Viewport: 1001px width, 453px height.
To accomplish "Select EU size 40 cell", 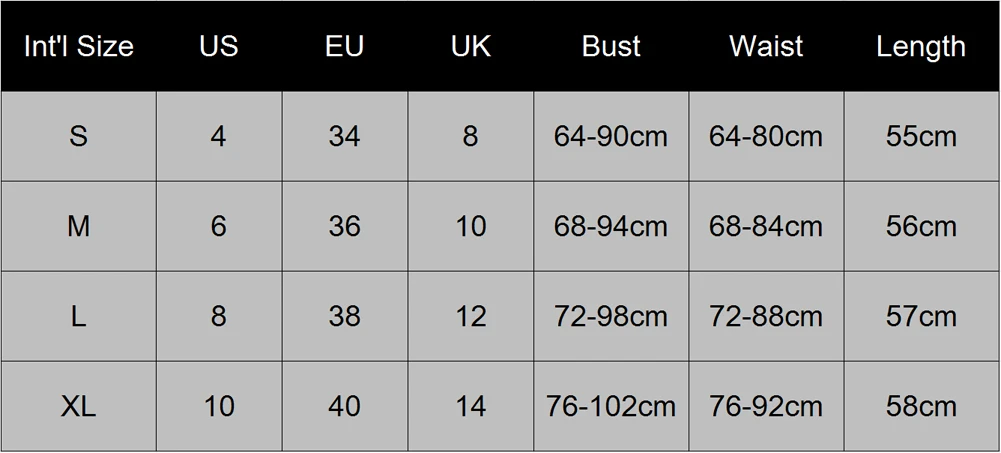I will (345, 406).
